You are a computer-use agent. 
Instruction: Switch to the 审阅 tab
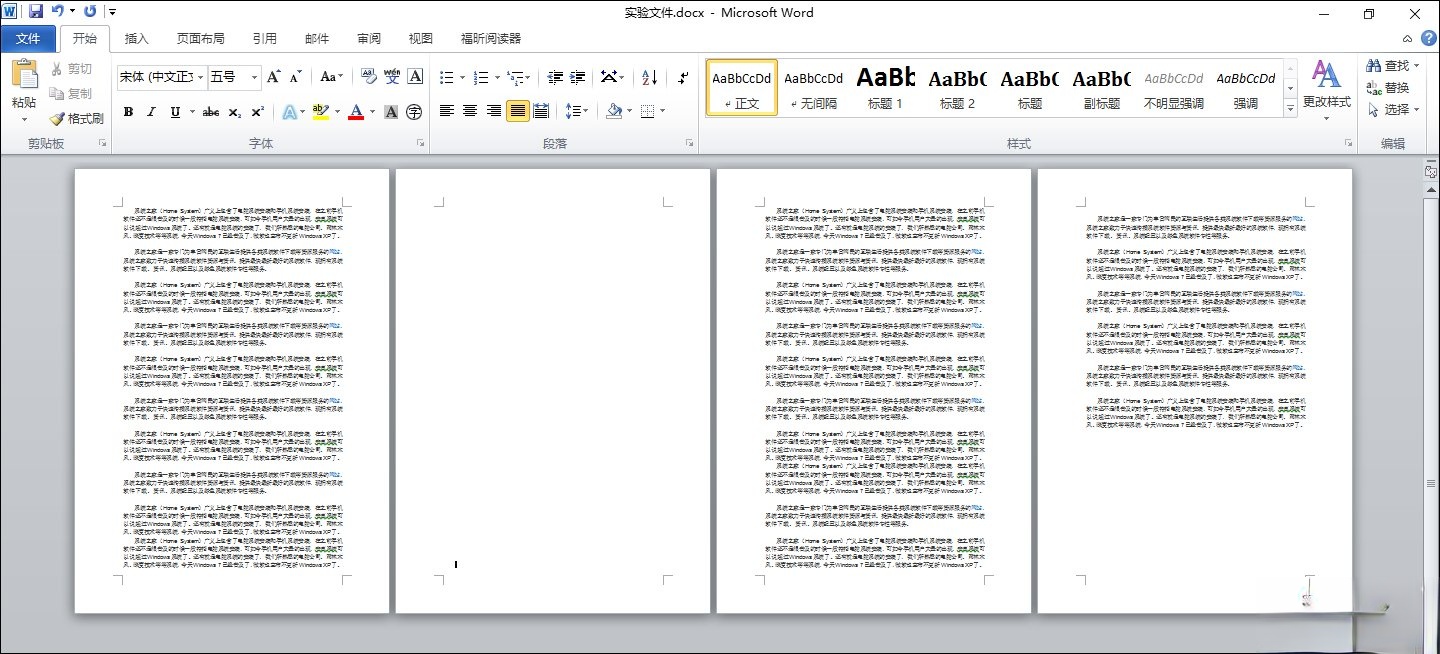[x=369, y=39]
